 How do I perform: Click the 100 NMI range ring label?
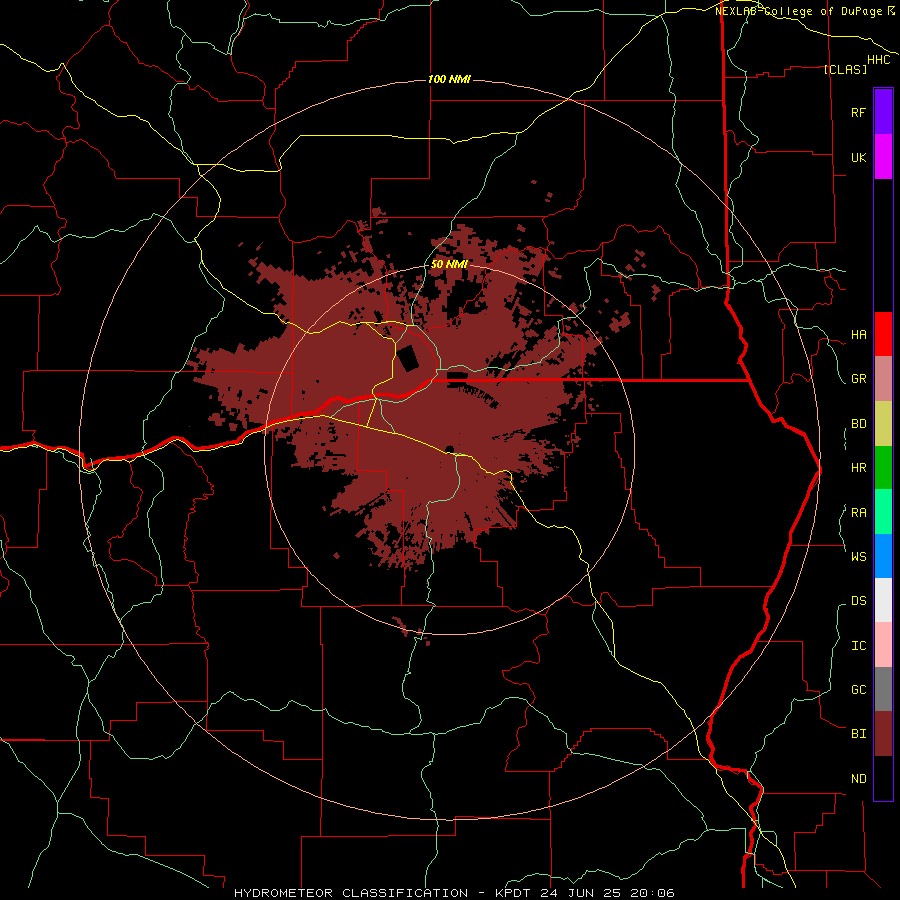coord(449,79)
